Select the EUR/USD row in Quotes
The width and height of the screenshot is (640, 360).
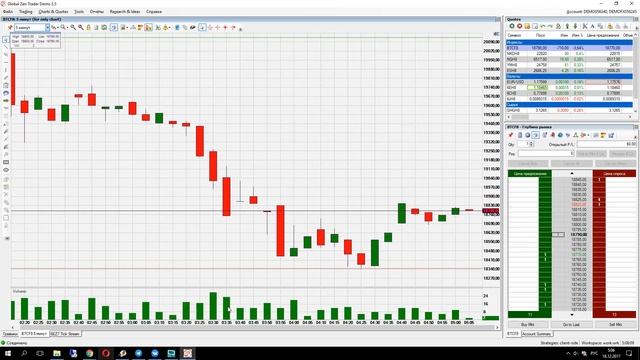click(x=569, y=82)
